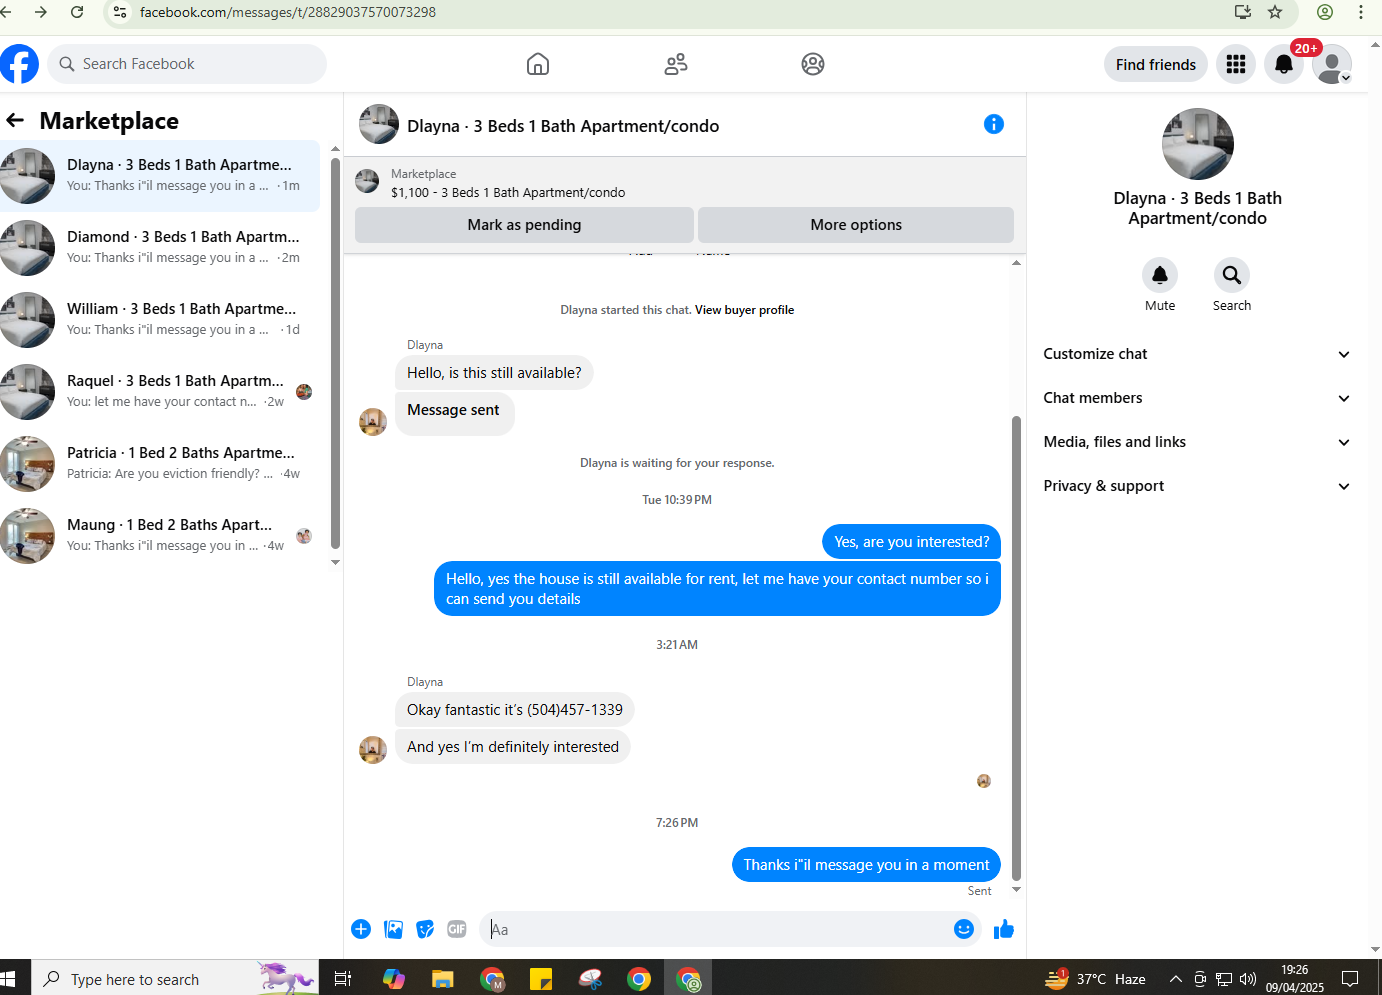The height and width of the screenshot is (995, 1382).
Task: Choose a sticker from the sticker icon
Action: point(425,929)
